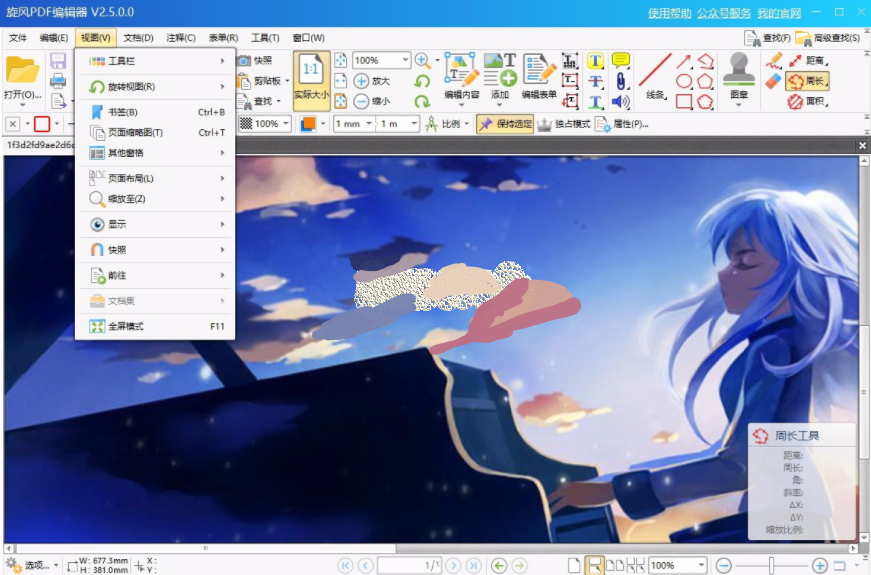Click the orange fill color swatch
This screenshot has height=575, width=871.
coord(308,124)
